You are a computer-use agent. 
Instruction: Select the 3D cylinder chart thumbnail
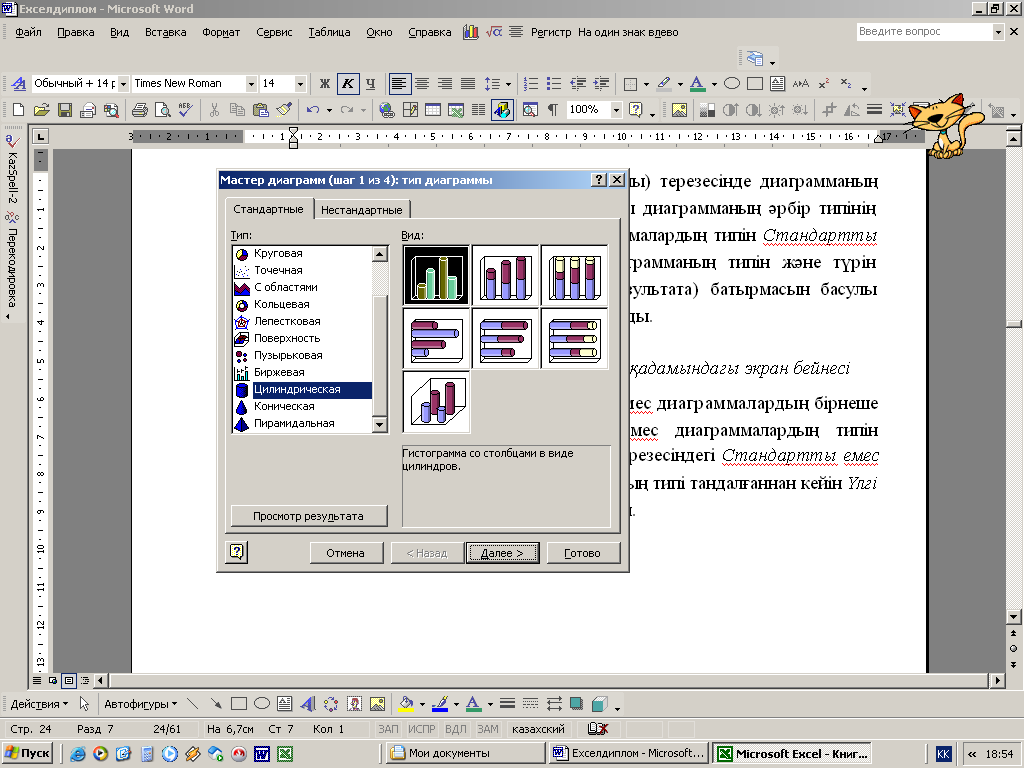pos(436,402)
